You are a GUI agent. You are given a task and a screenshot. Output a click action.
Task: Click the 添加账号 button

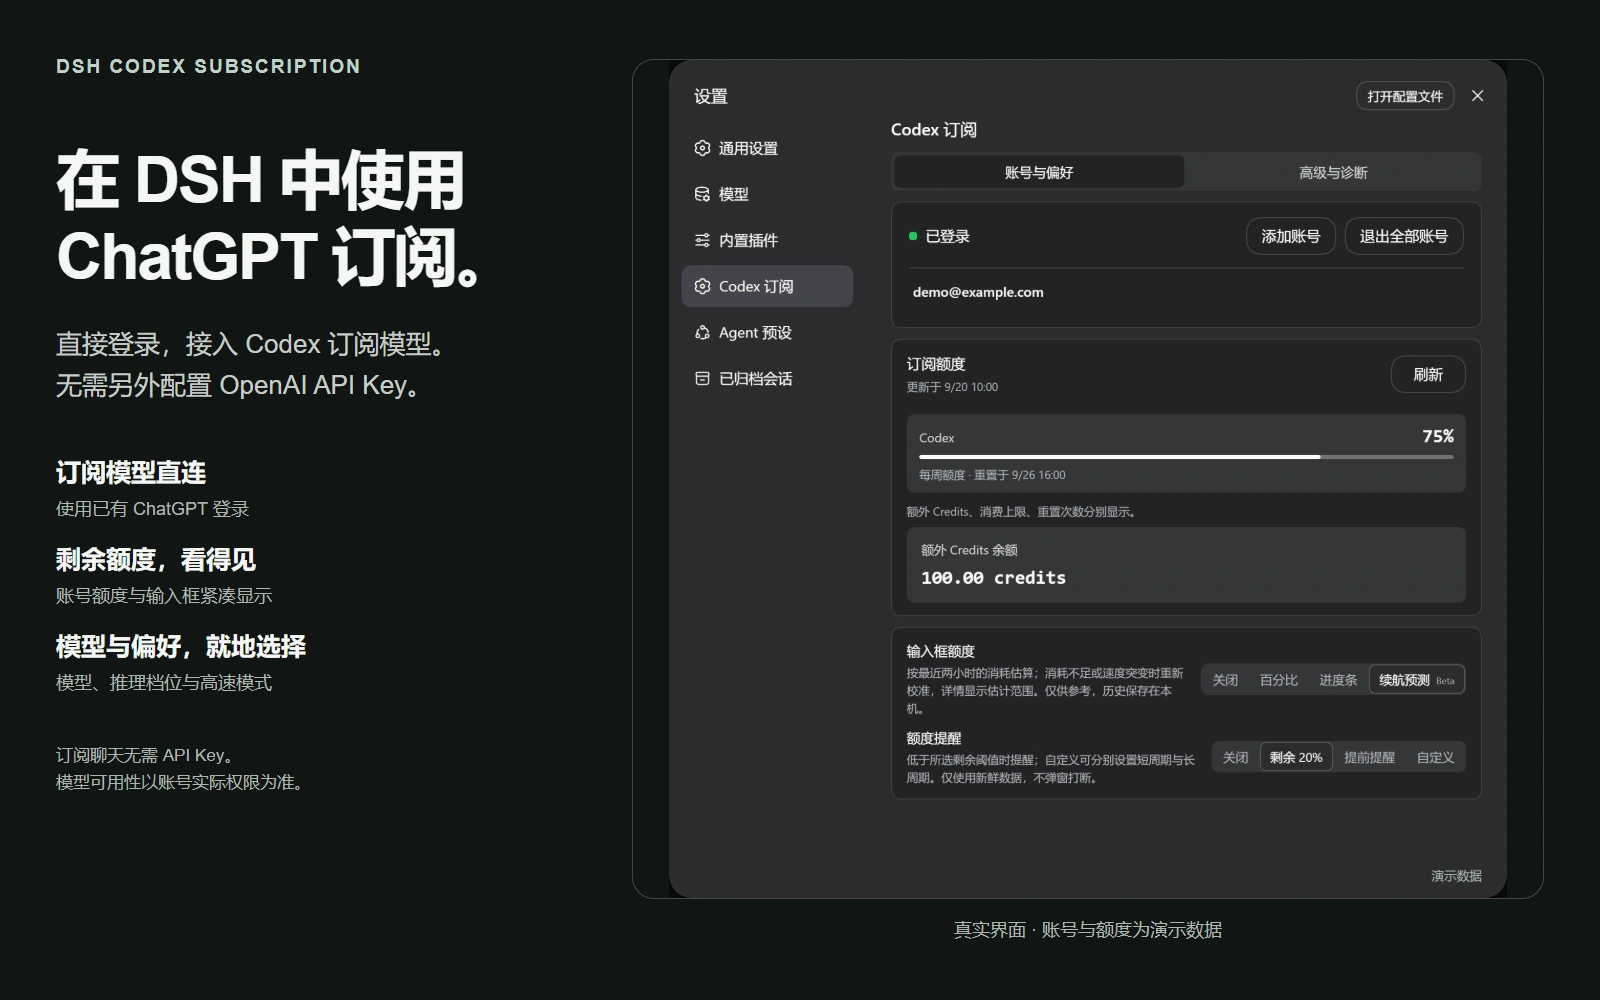(1290, 236)
